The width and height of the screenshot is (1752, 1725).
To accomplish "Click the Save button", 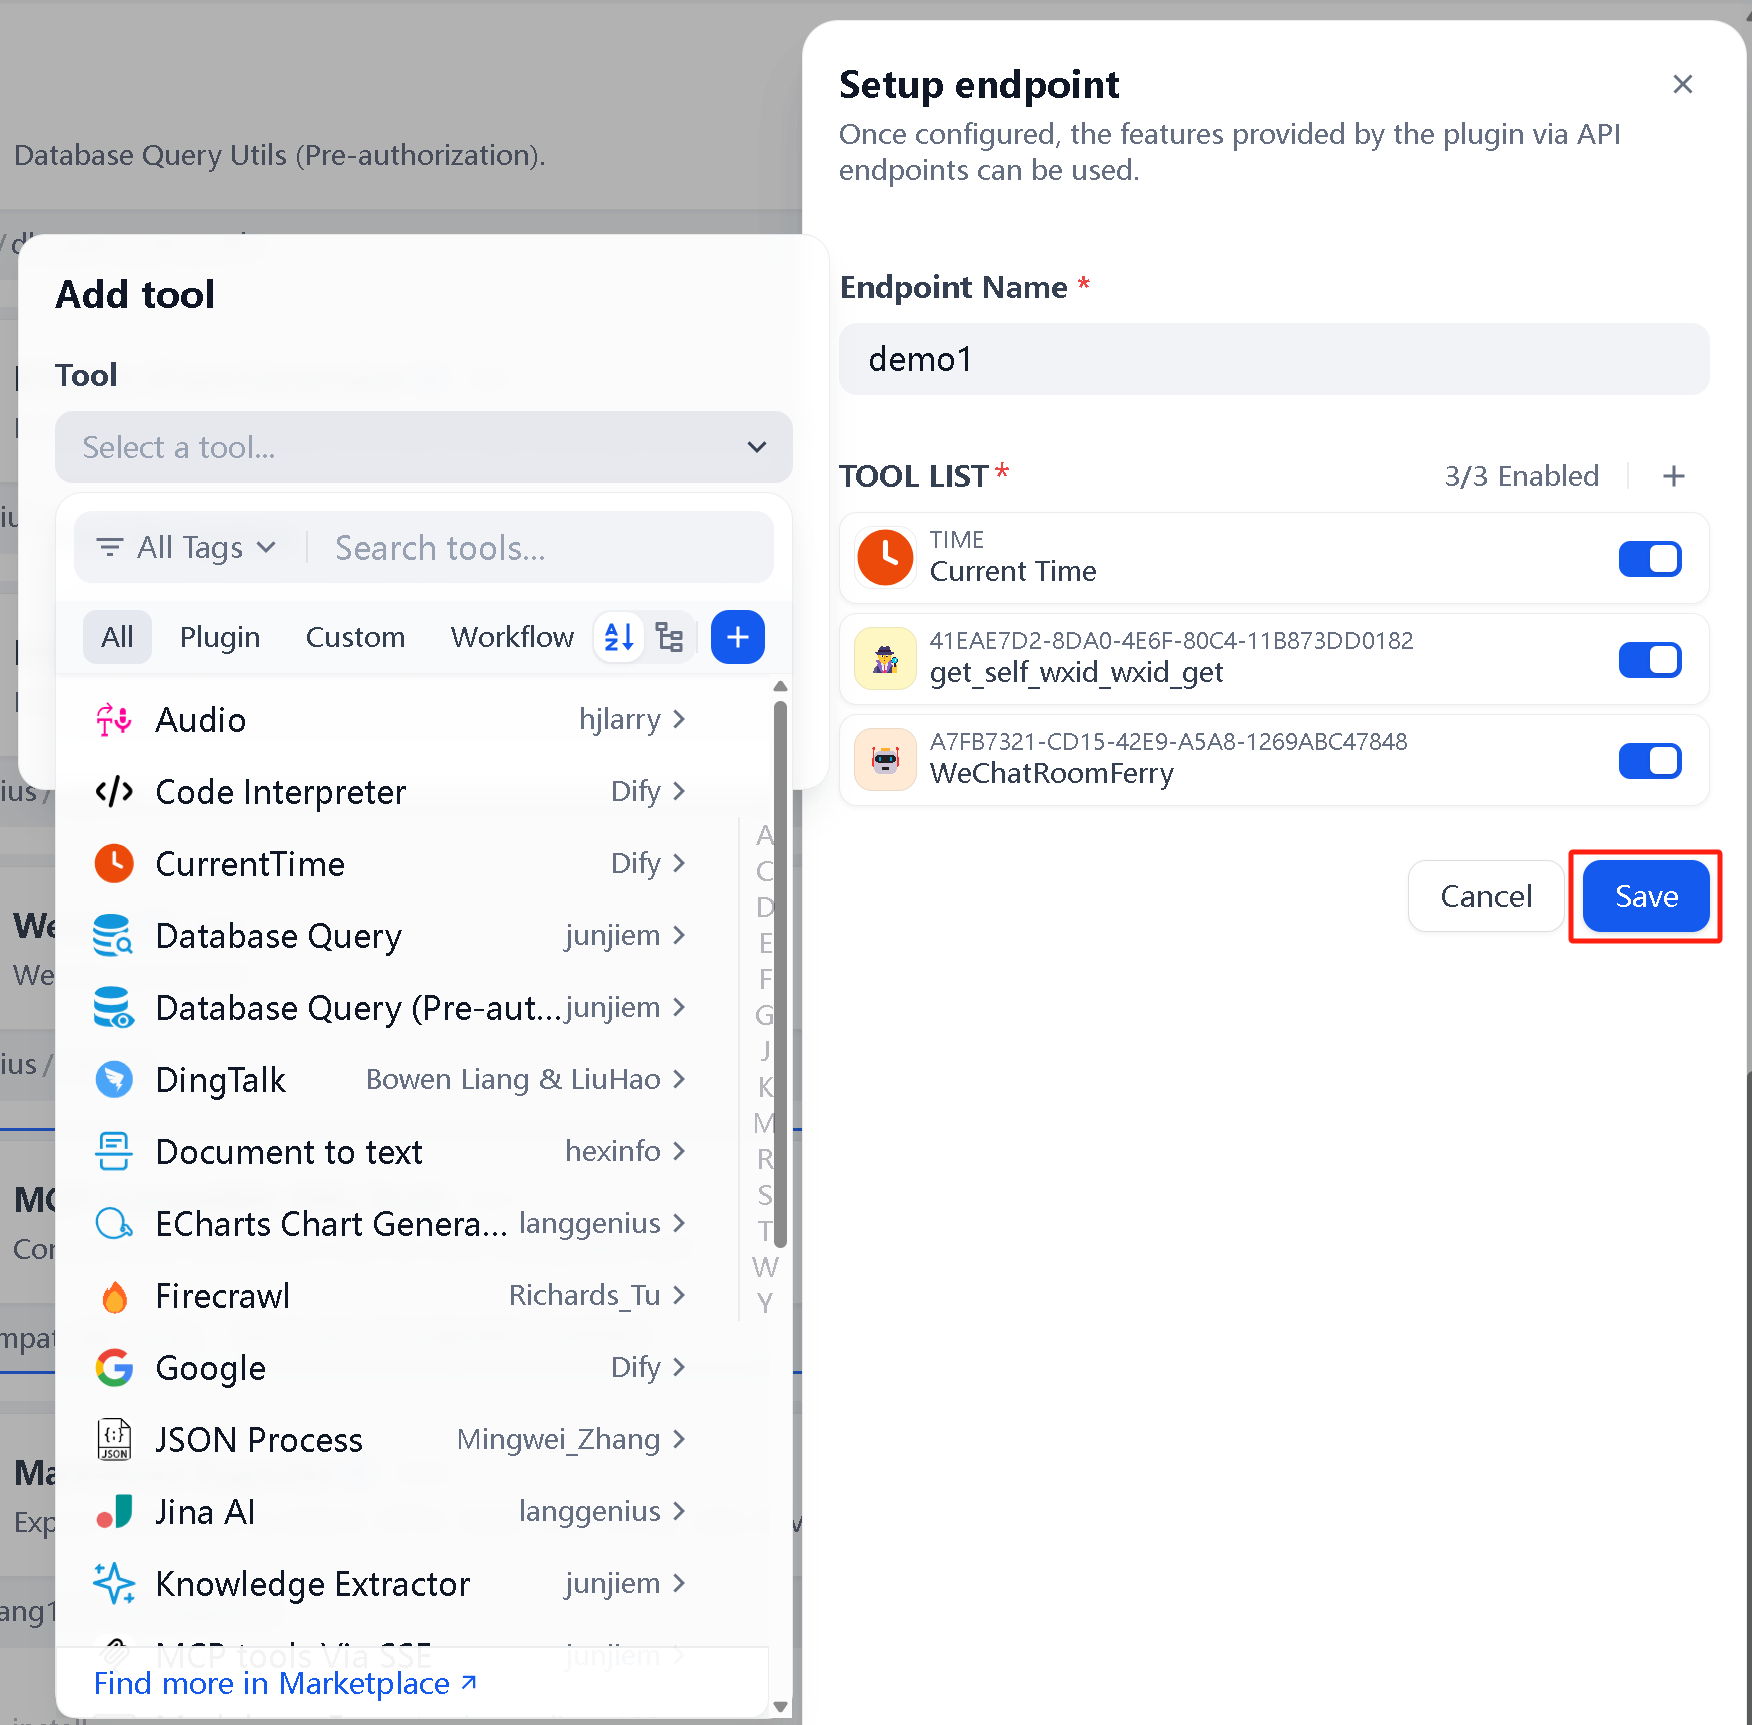I will click(1646, 896).
